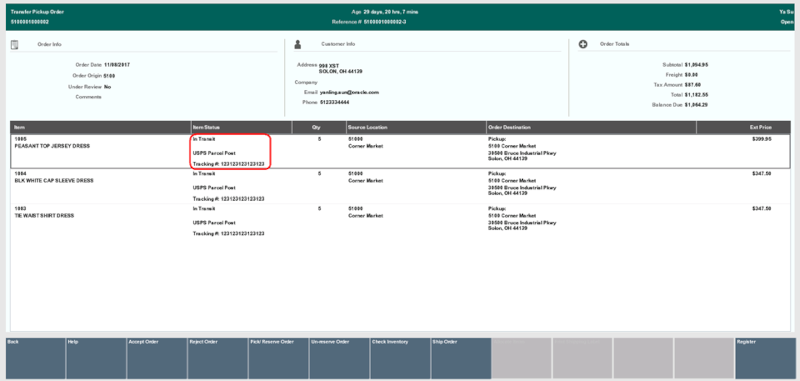This screenshot has width=800, height=381.
Task: Select the TIE WAIST SHIRT DRESS row
Action: point(401,221)
